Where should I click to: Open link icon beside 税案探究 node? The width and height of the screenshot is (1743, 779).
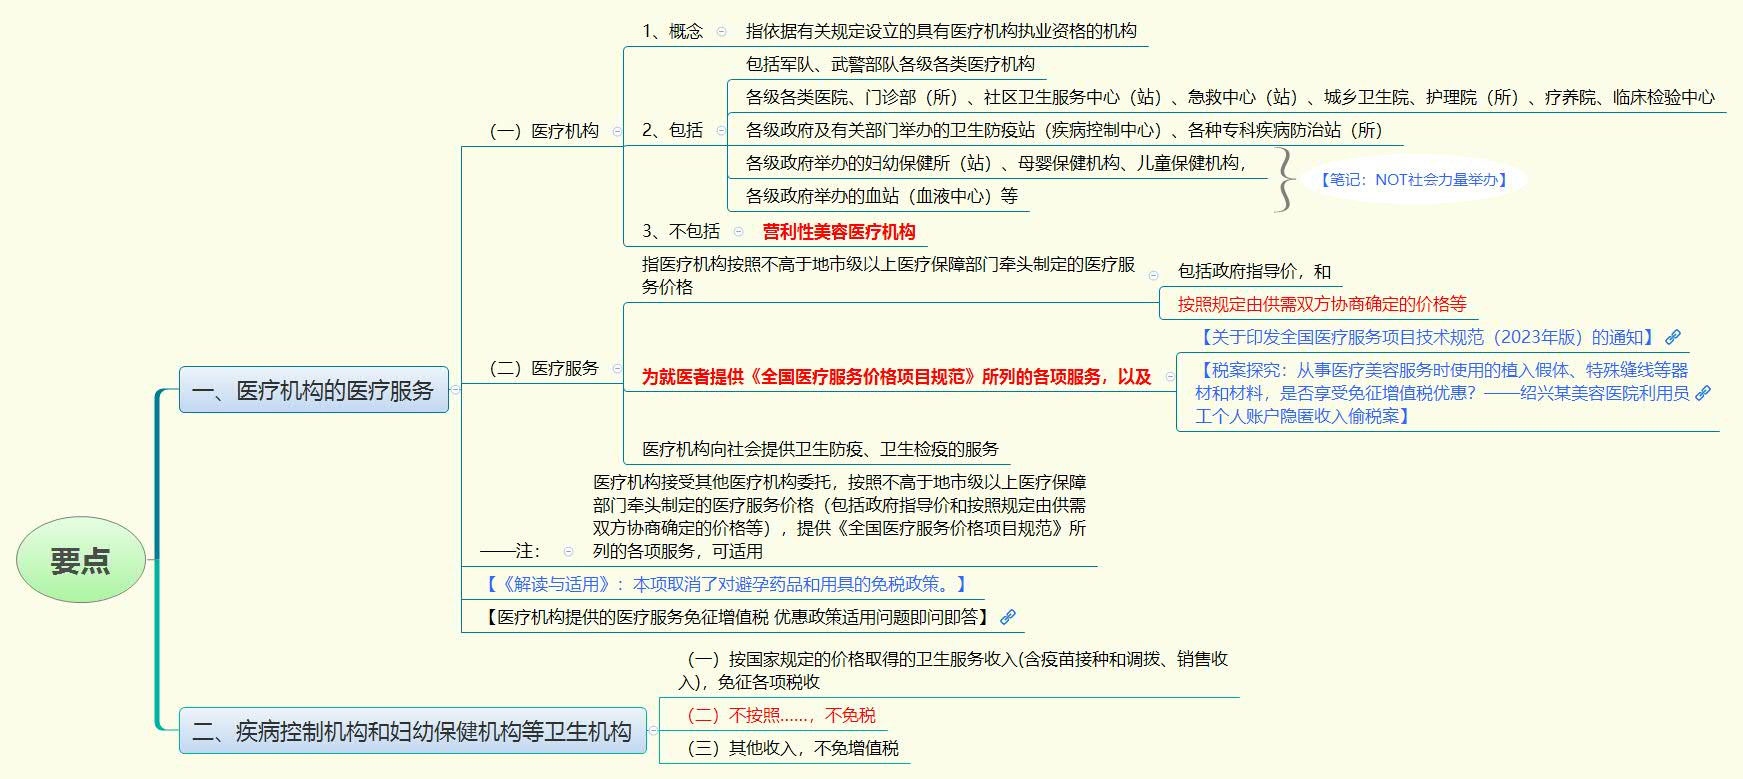[x=1703, y=393]
